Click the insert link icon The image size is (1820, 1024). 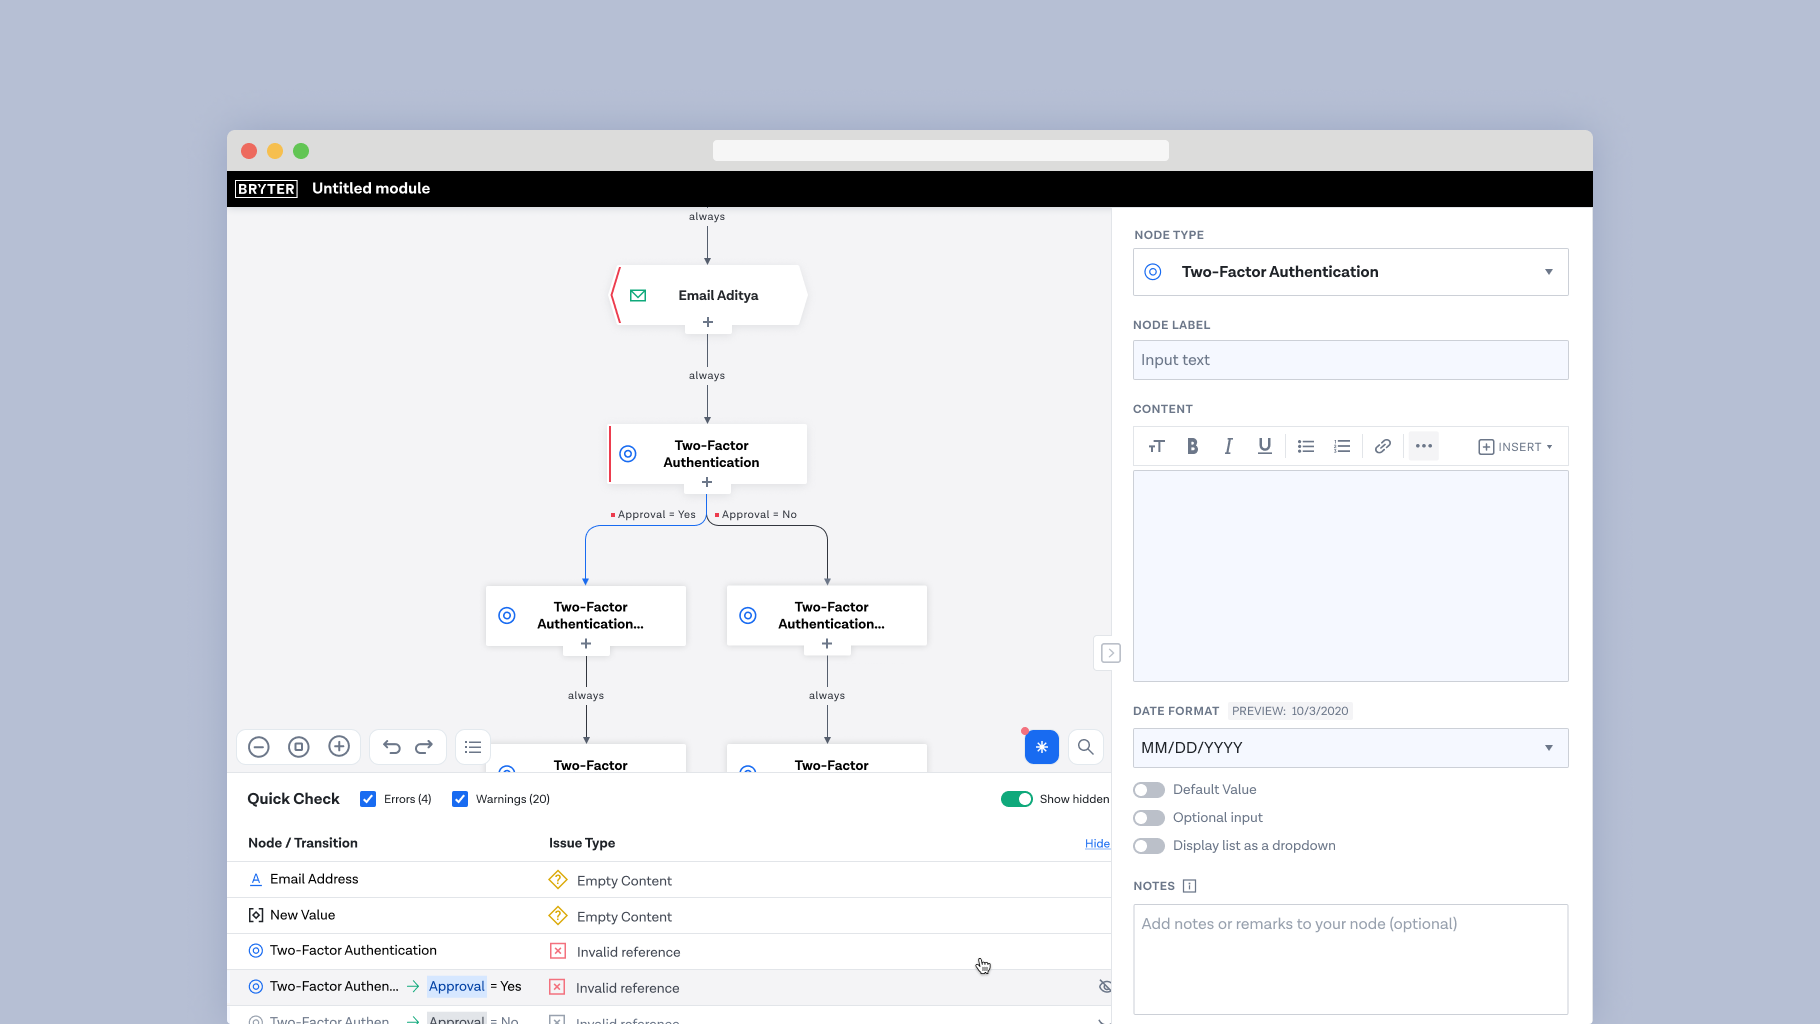(x=1383, y=446)
